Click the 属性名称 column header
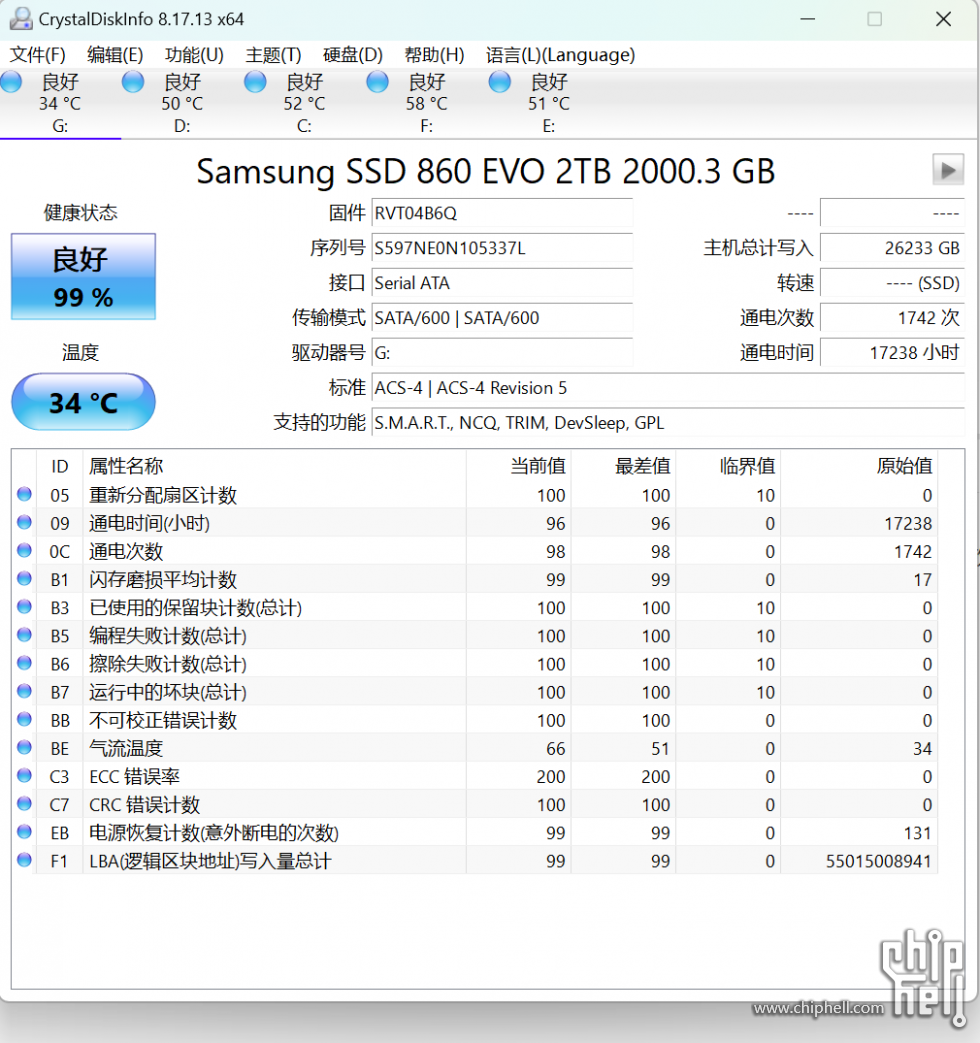Image resolution: width=980 pixels, height=1043 pixels. tap(274, 466)
